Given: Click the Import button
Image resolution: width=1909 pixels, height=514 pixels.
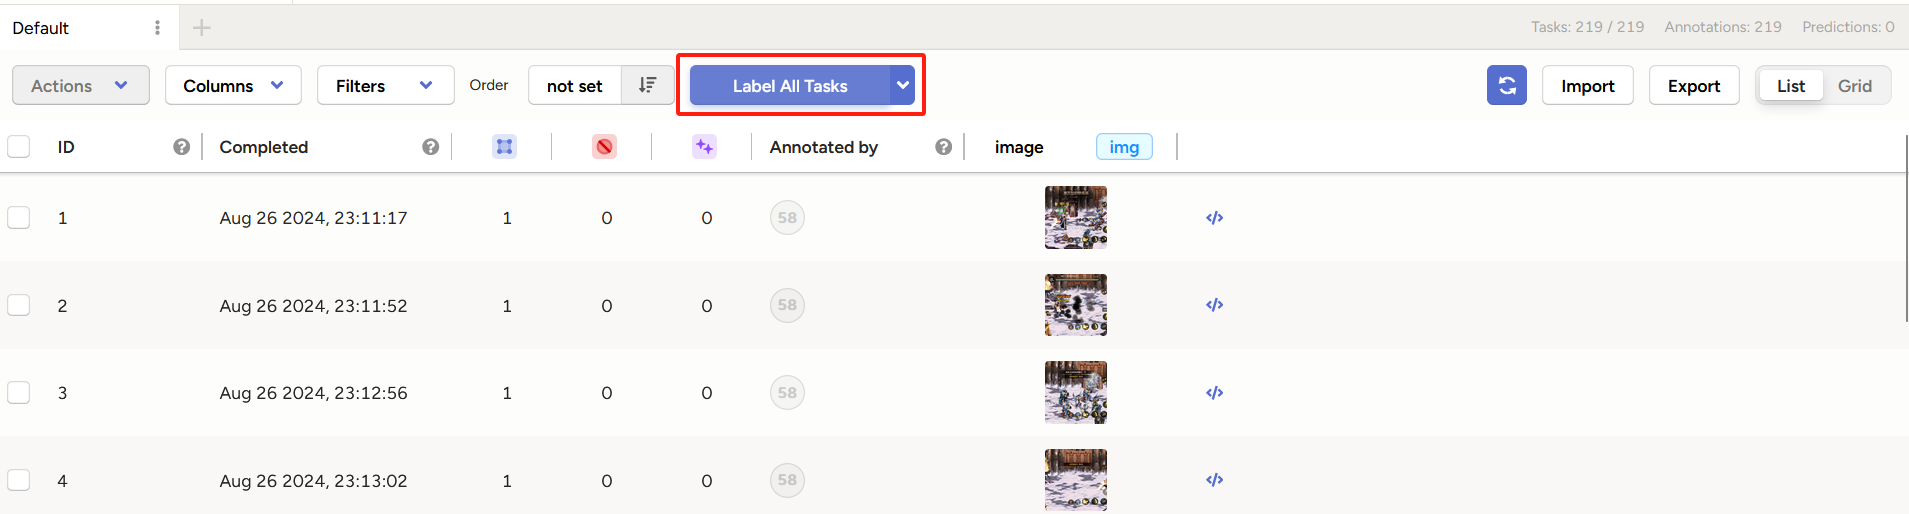Looking at the screenshot, I should 1587,86.
